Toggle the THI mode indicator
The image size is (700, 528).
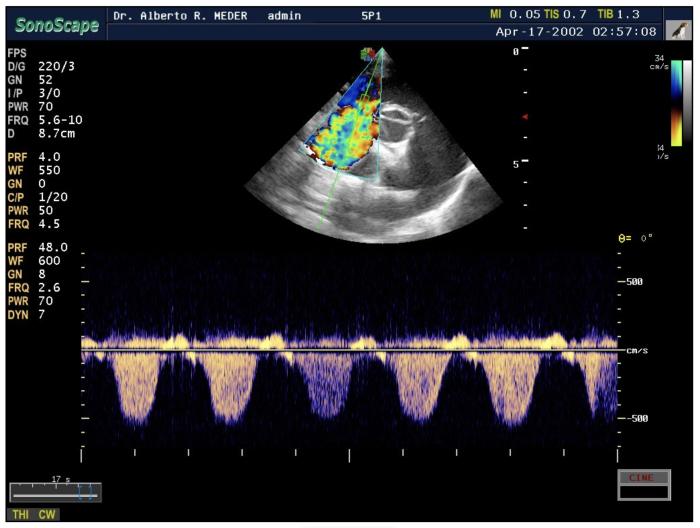pyautogui.click(x=20, y=514)
